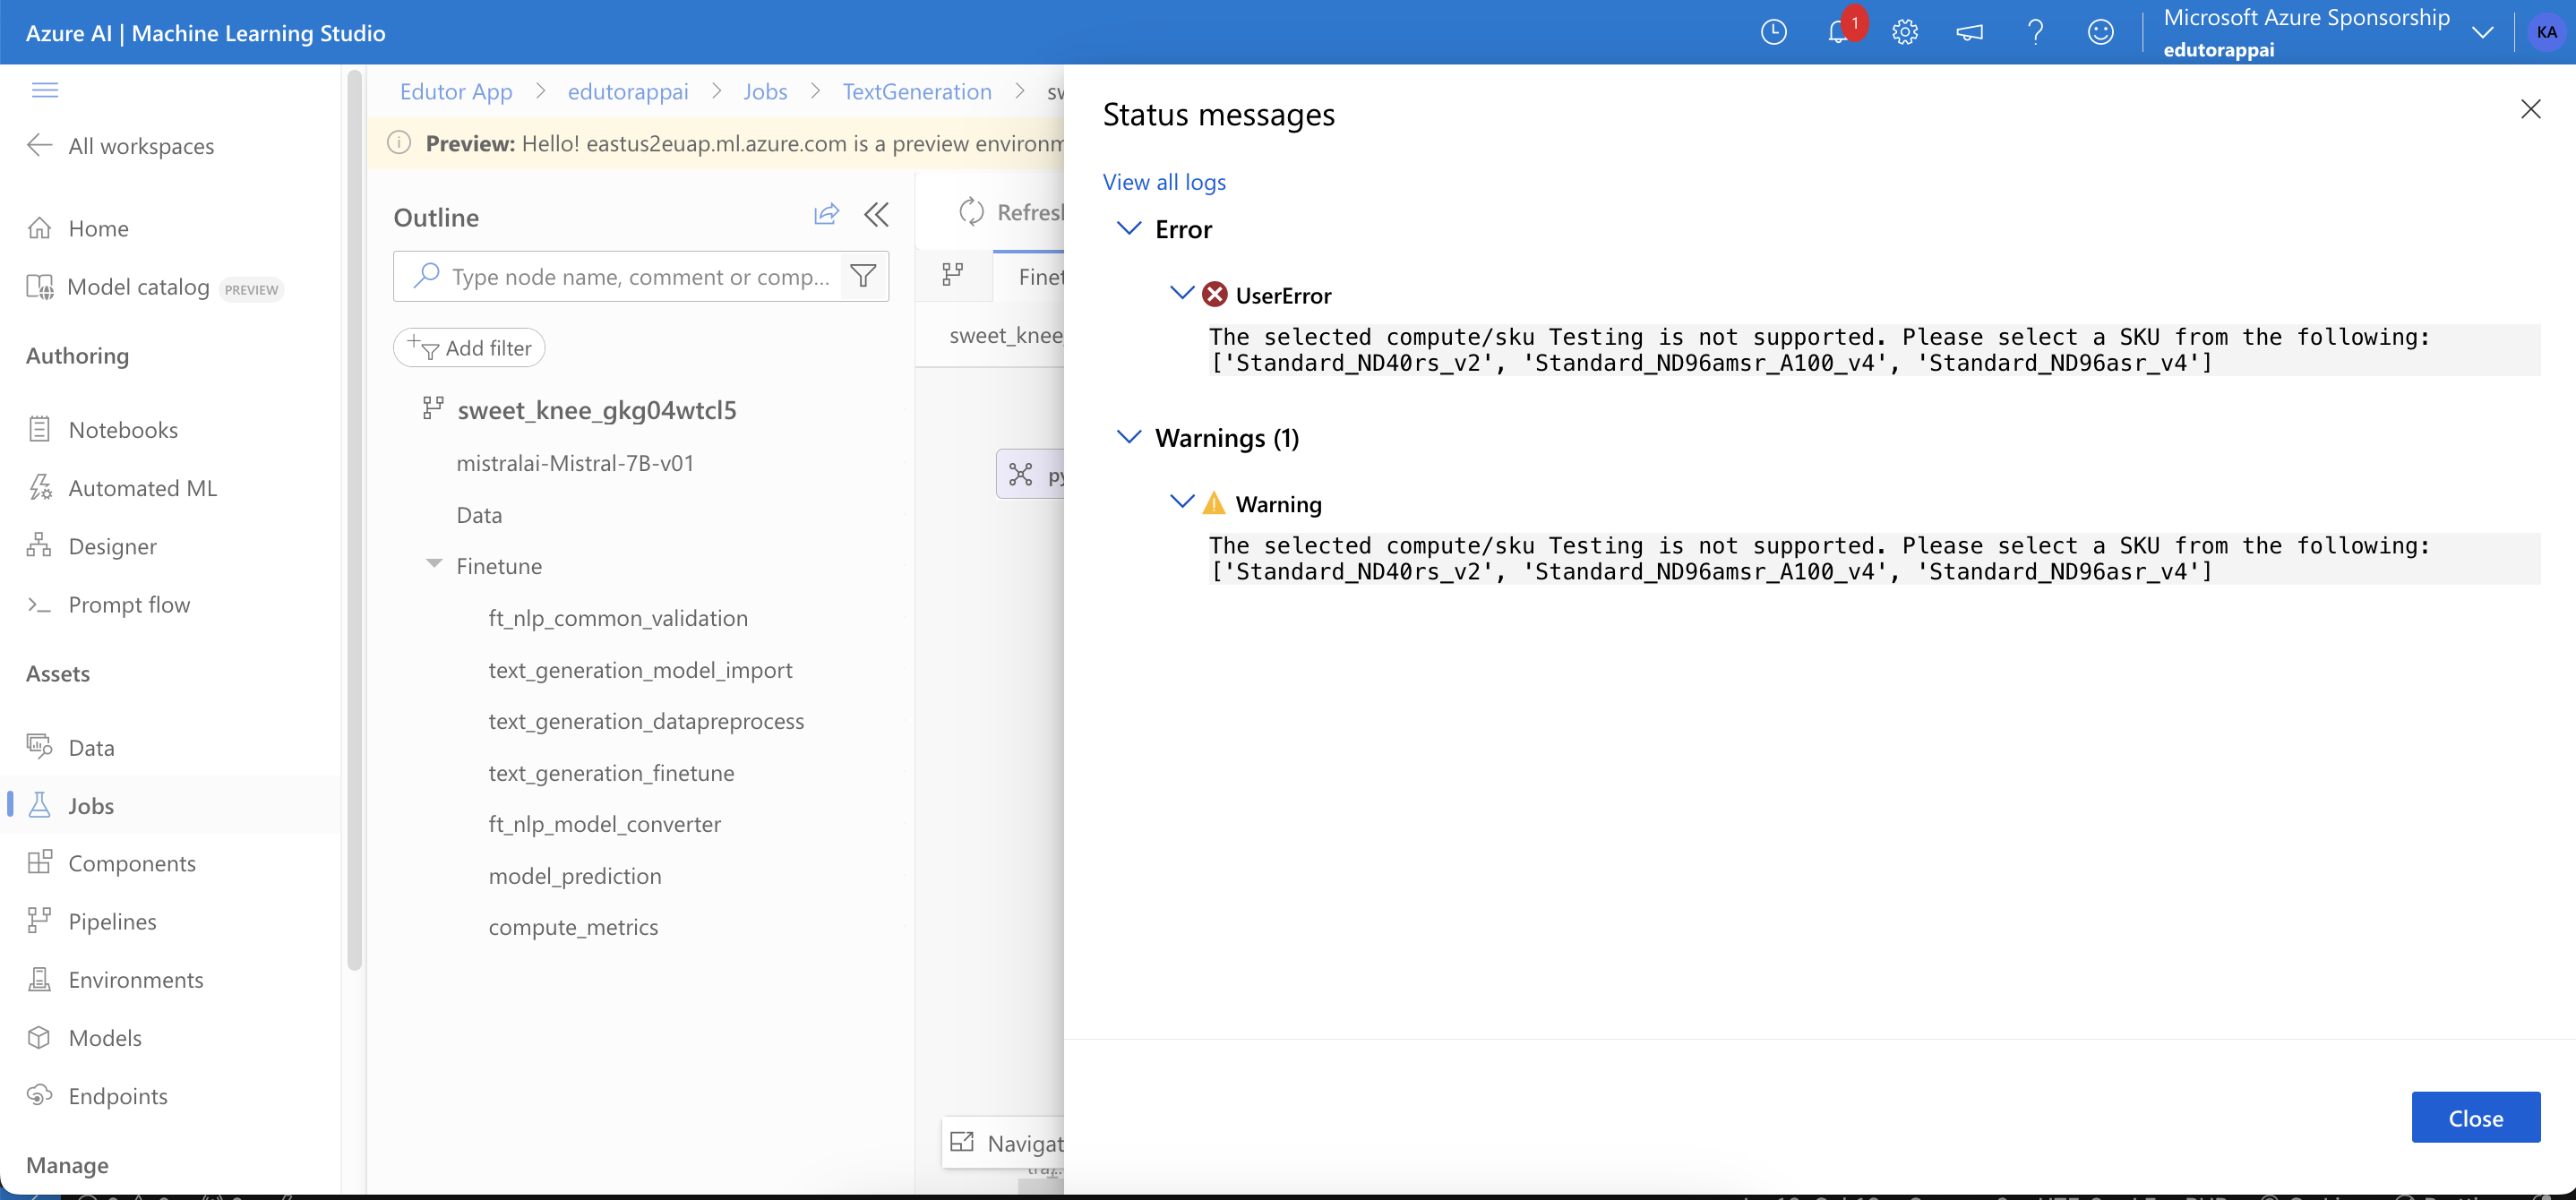Open Jobs breadcrumb link
Viewport: 2576px width, 1200px height.
[x=765, y=91]
